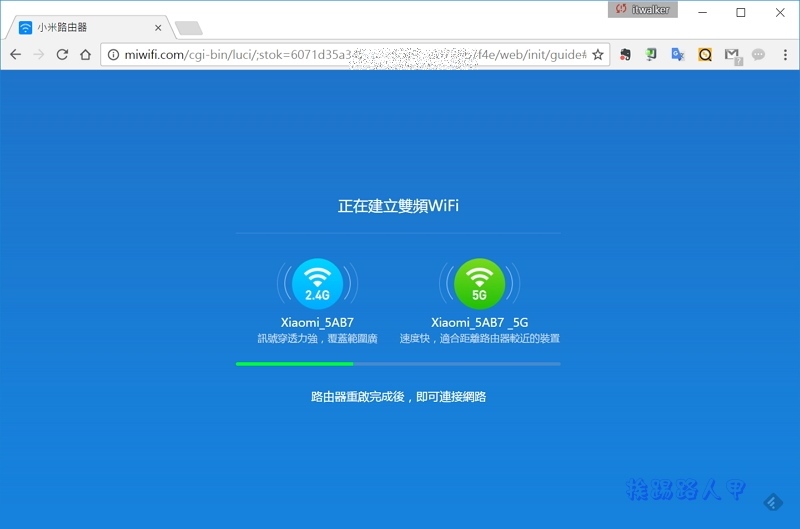Open the green extension icon in toolbar
800x529 pixels.
(651, 55)
